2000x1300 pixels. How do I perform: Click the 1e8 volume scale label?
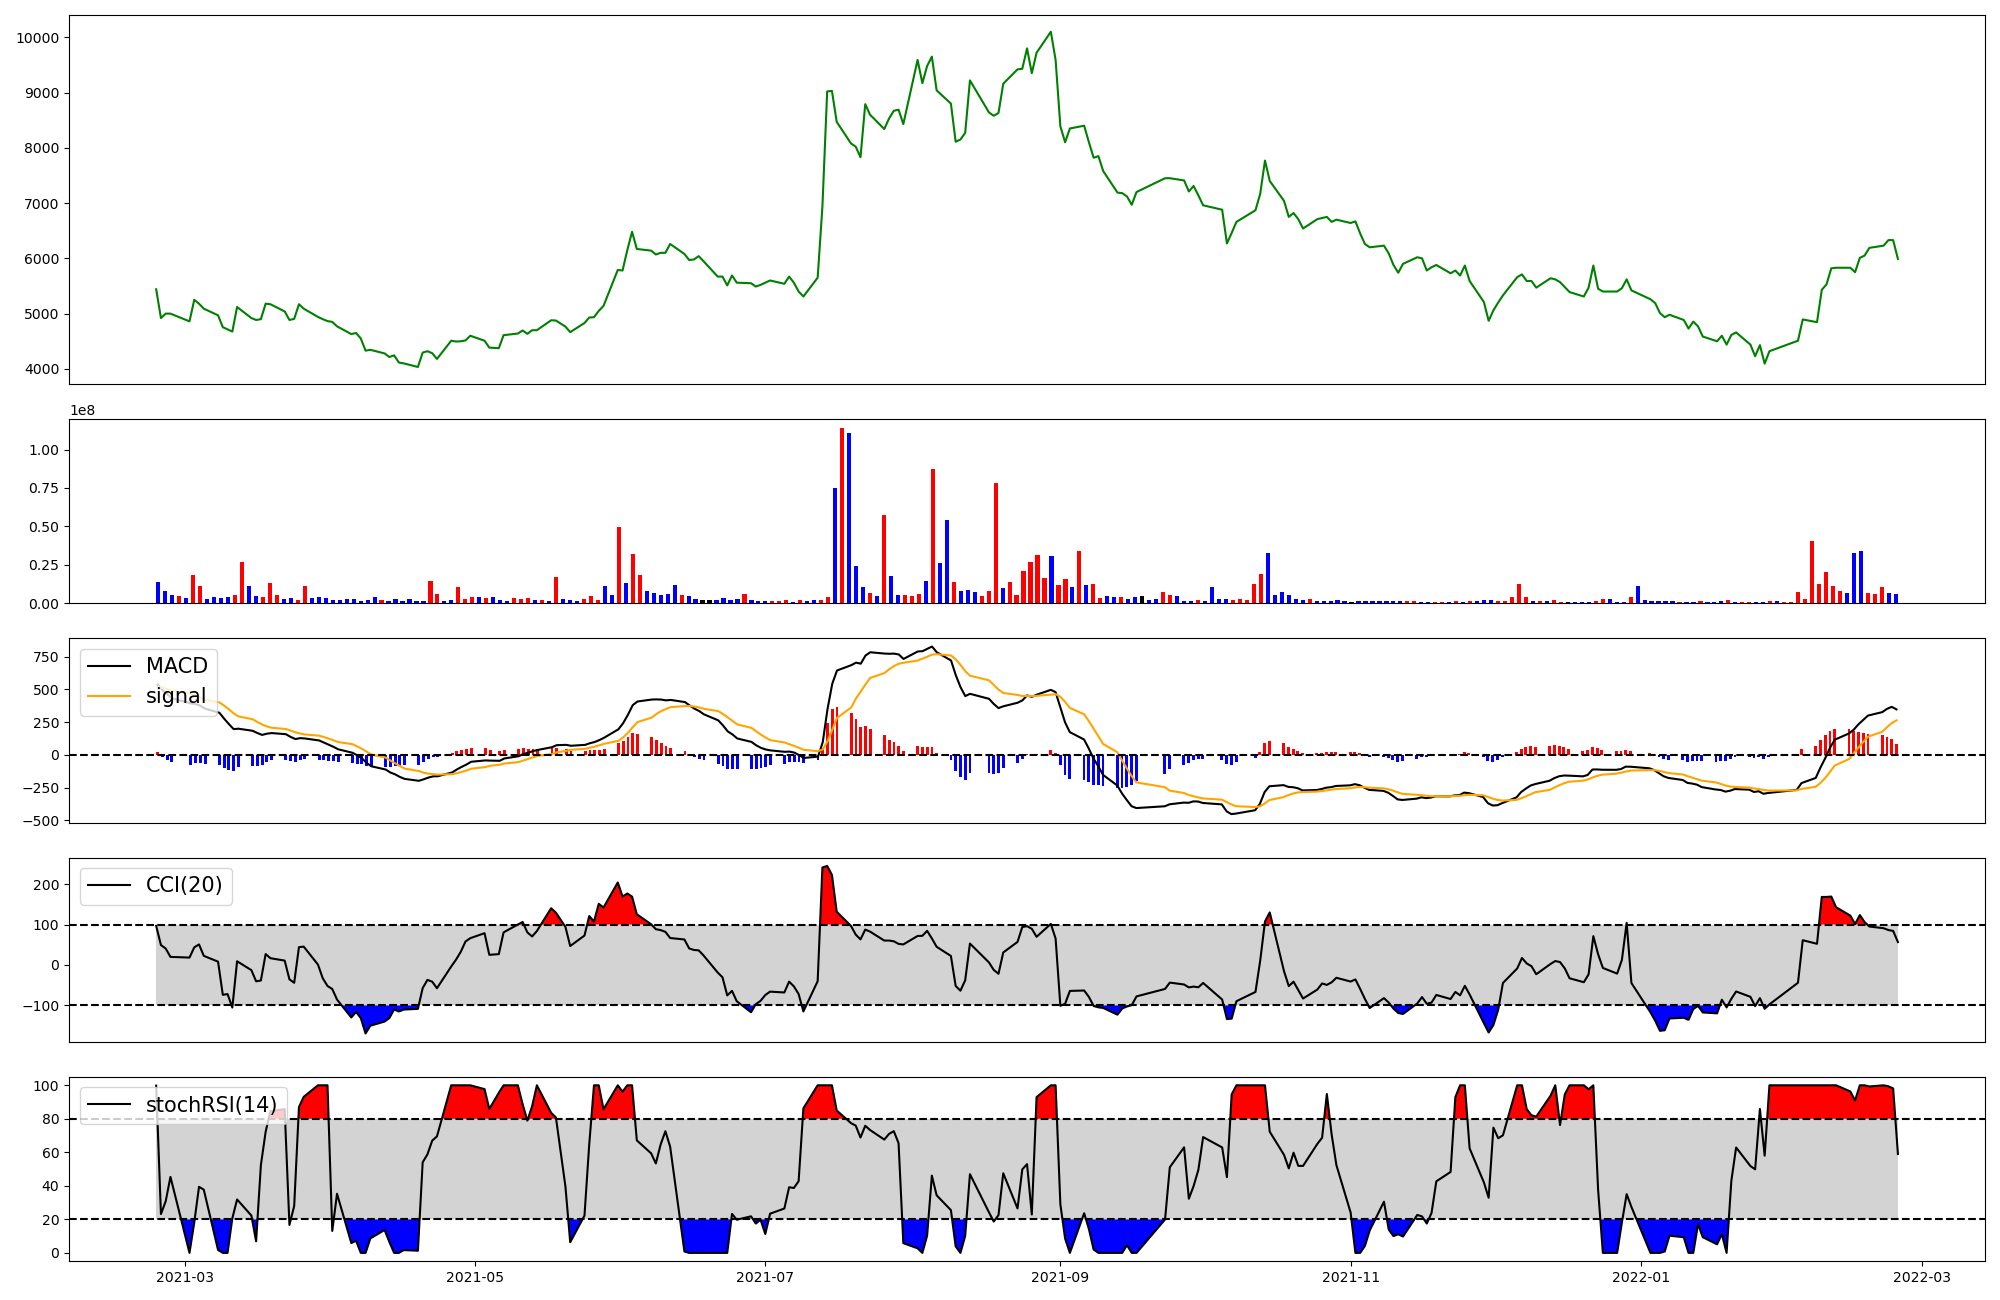coord(82,410)
